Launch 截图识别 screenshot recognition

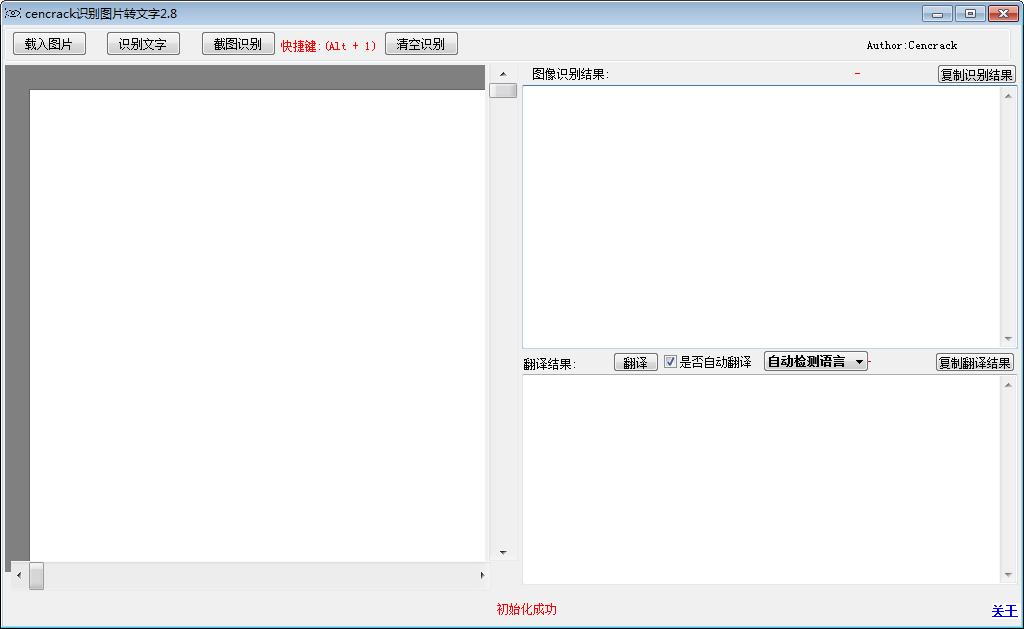pyautogui.click(x=238, y=44)
